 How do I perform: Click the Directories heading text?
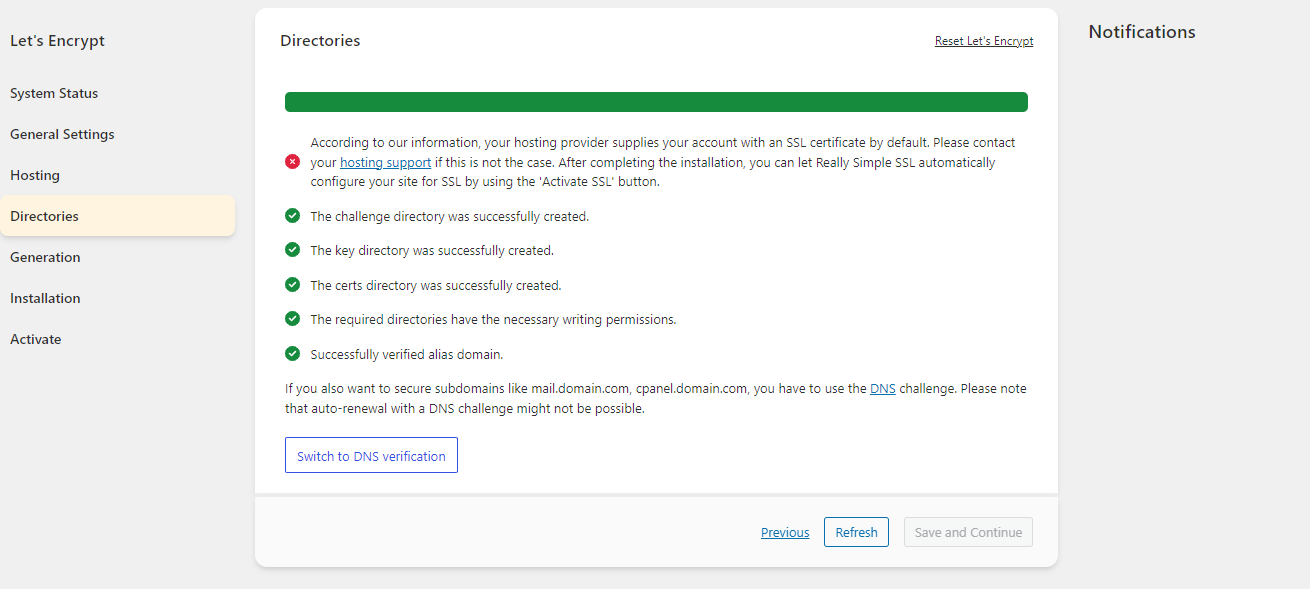coord(320,41)
